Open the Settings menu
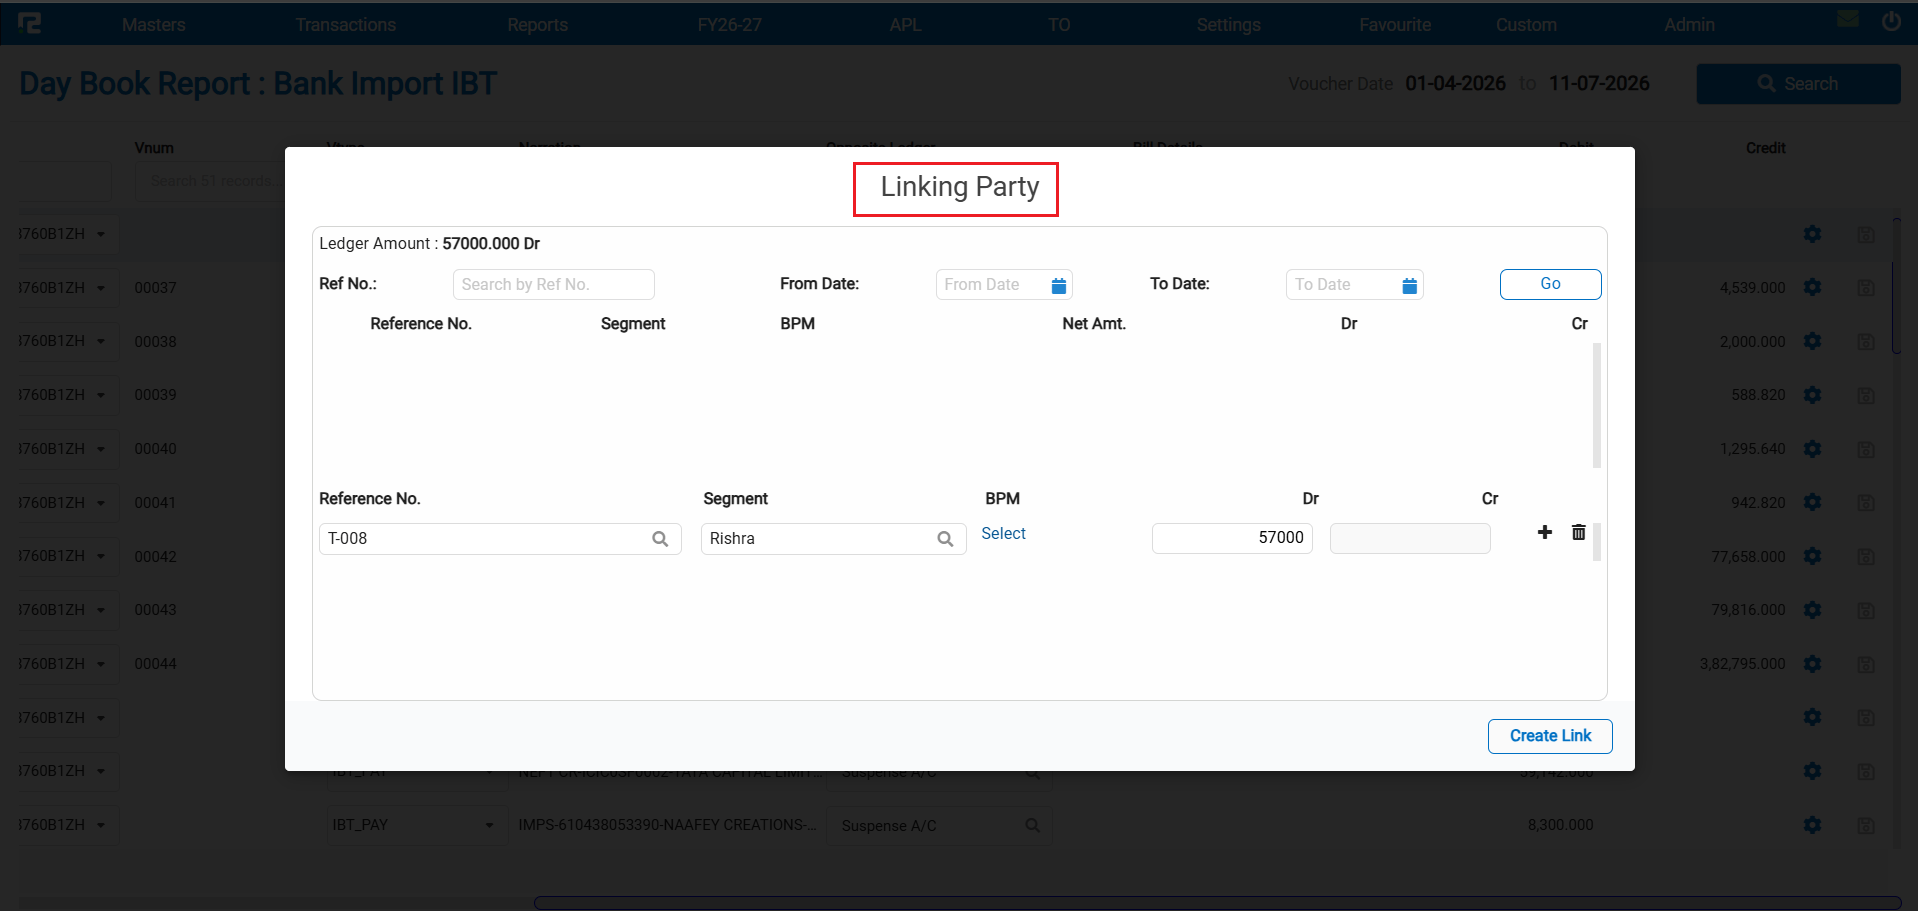Viewport: 1918px width, 911px height. pos(1229,25)
